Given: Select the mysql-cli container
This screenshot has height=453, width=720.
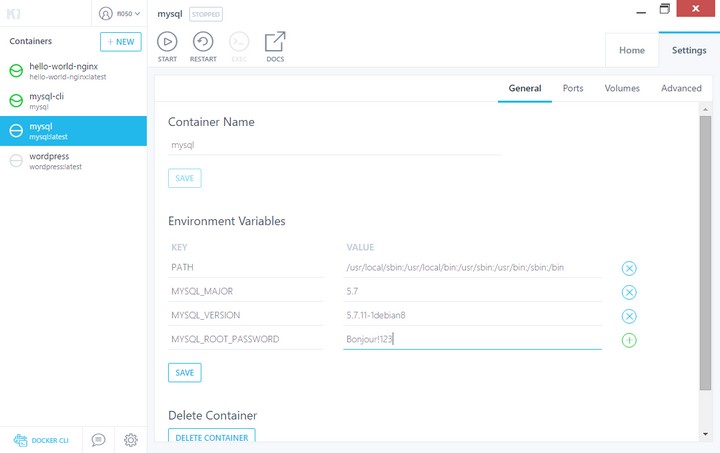Looking at the screenshot, I should [x=73, y=101].
